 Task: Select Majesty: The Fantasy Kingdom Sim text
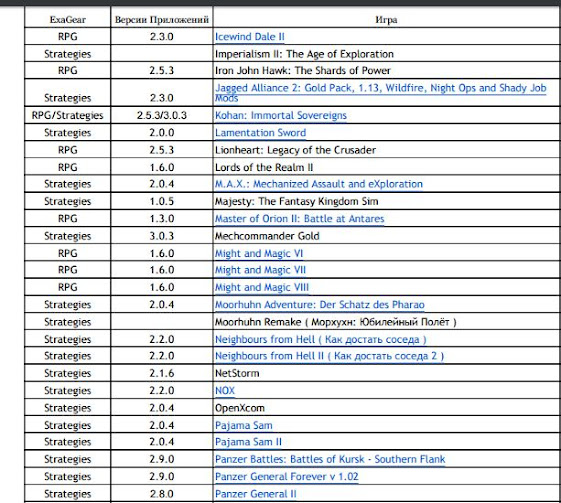pos(296,201)
